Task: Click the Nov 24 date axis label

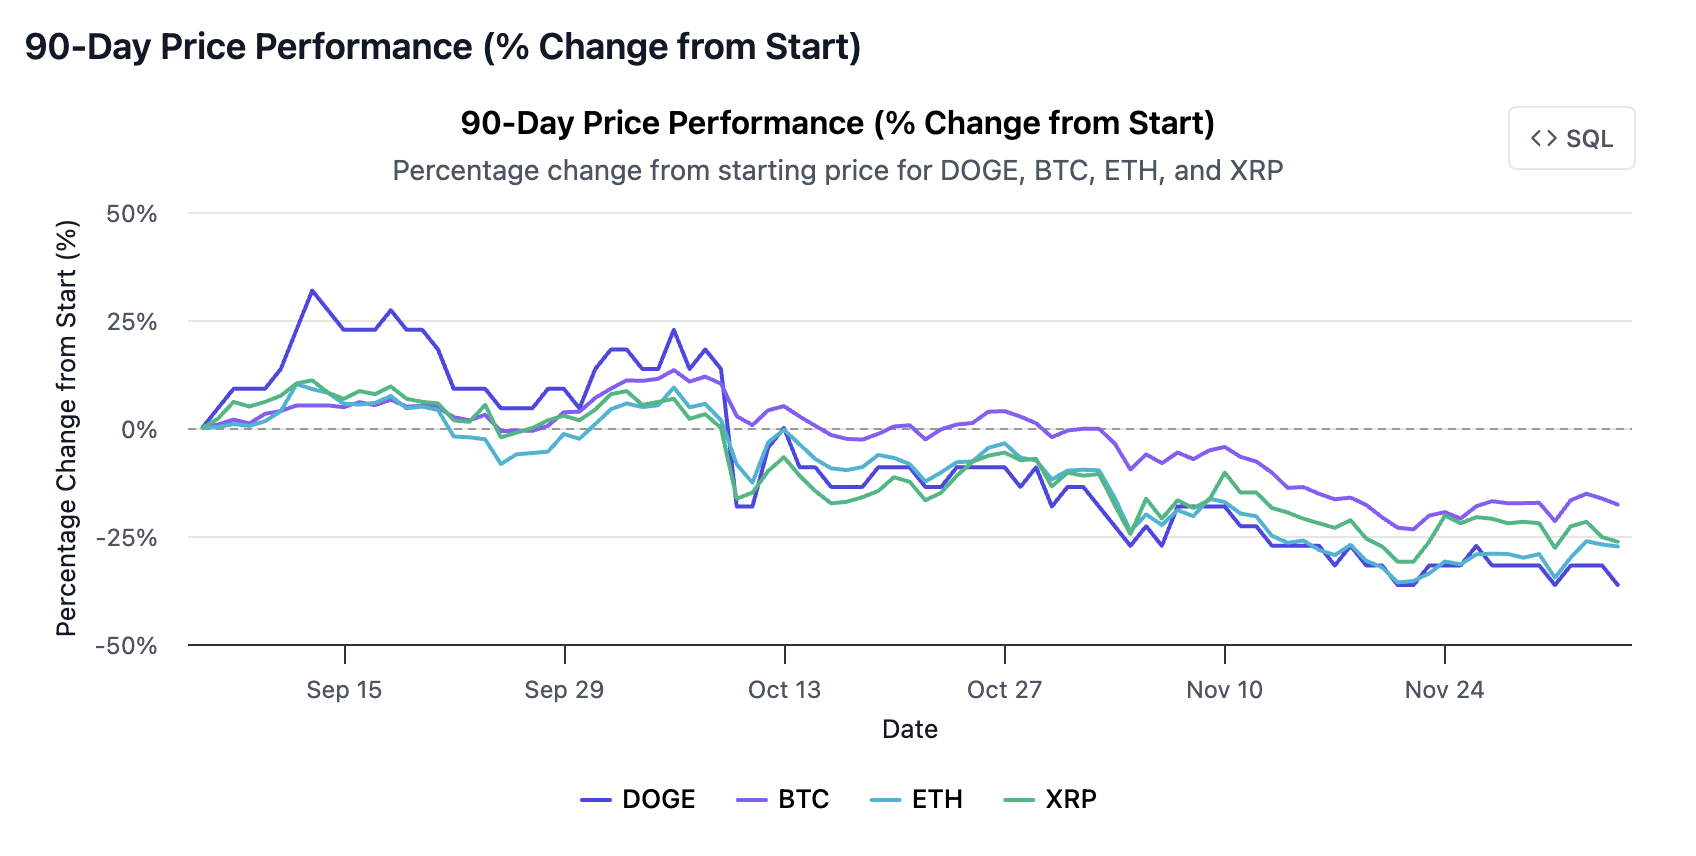Action: pyautogui.click(x=1444, y=689)
